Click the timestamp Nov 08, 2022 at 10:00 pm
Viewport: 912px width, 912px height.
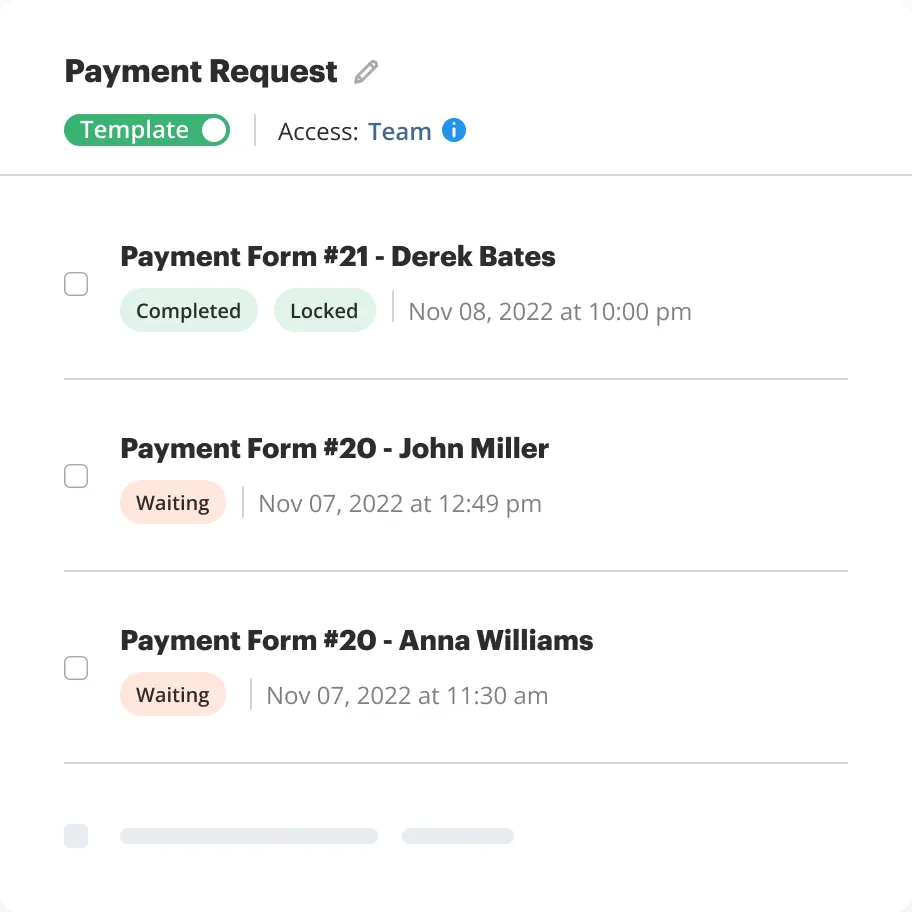549,311
